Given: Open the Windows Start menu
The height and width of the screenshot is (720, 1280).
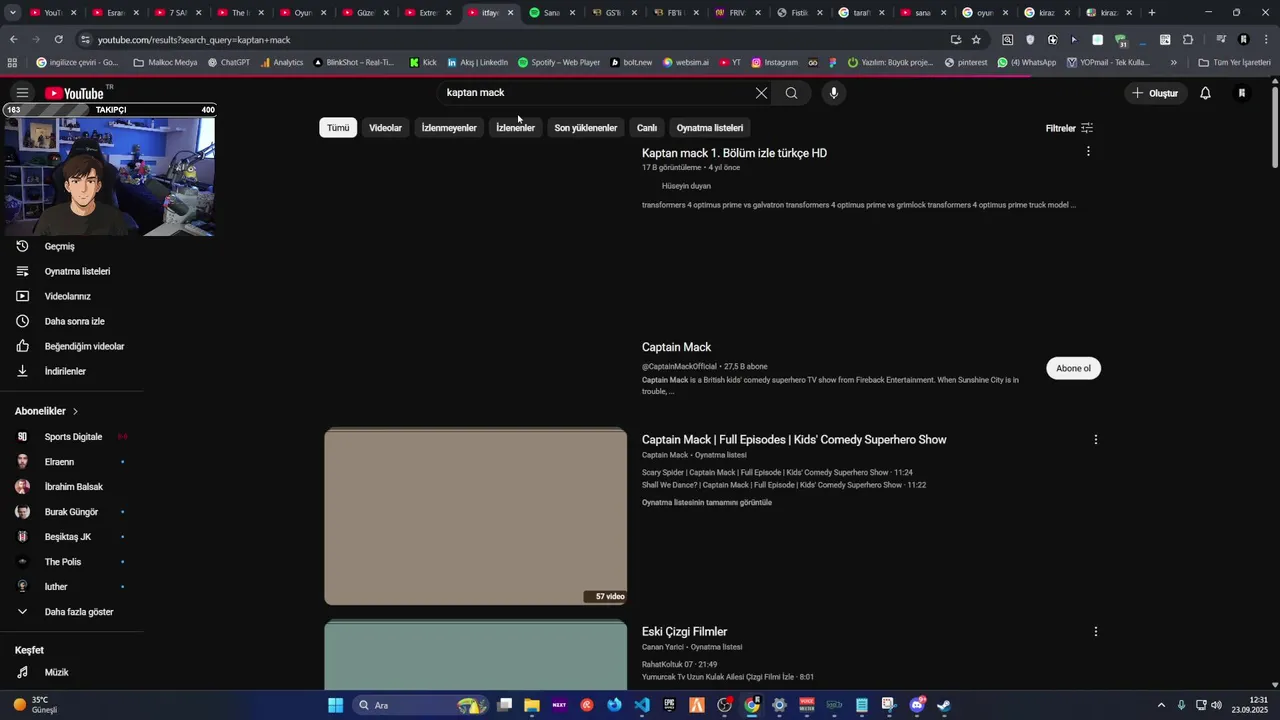Looking at the screenshot, I should [336, 705].
